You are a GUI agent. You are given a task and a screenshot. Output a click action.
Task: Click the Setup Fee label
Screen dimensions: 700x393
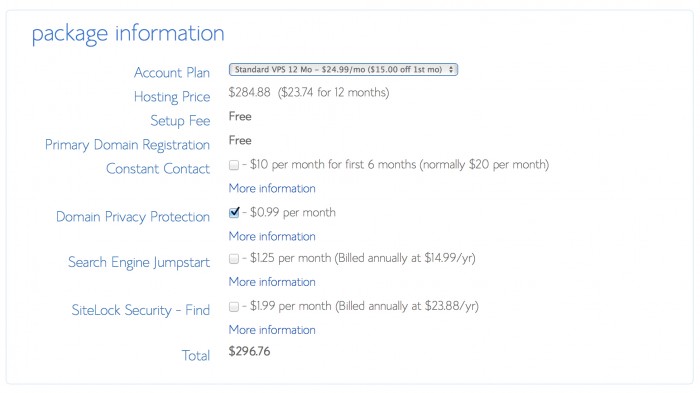coord(180,121)
